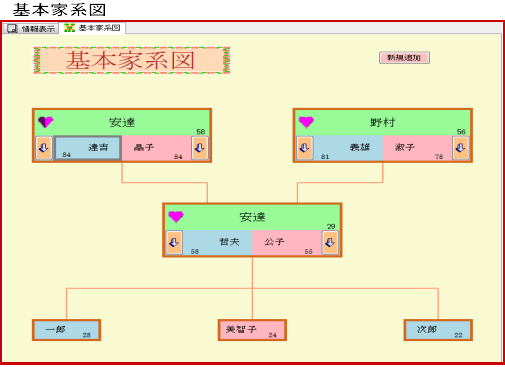Select the child box 一郎
The image size is (505, 367).
click(x=67, y=330)
